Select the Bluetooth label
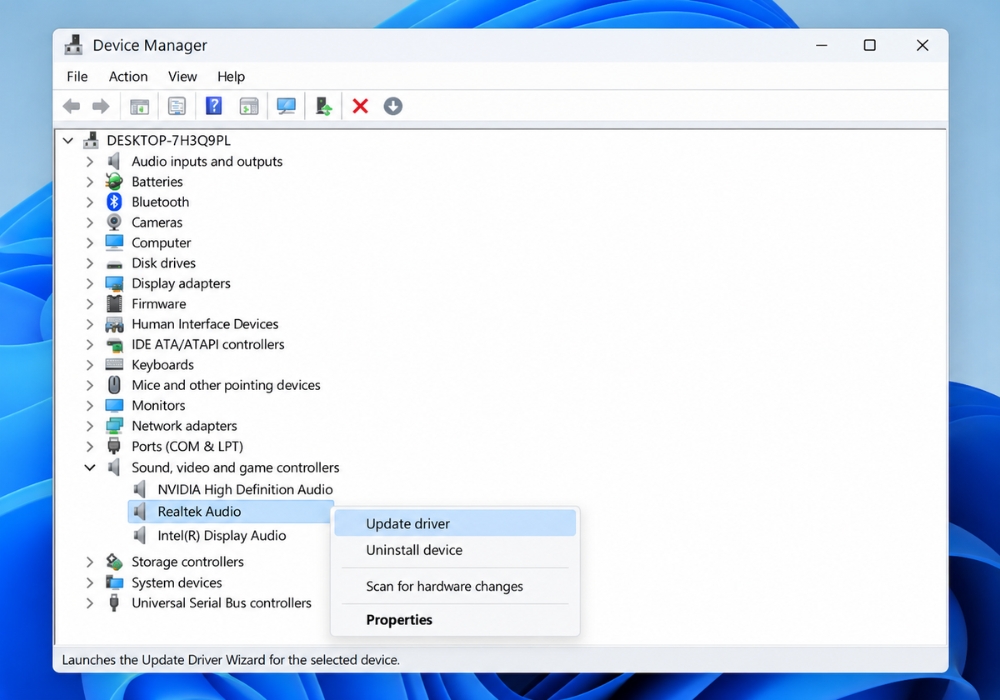Screen dimensions: 1000x700 tap(160, 202)
